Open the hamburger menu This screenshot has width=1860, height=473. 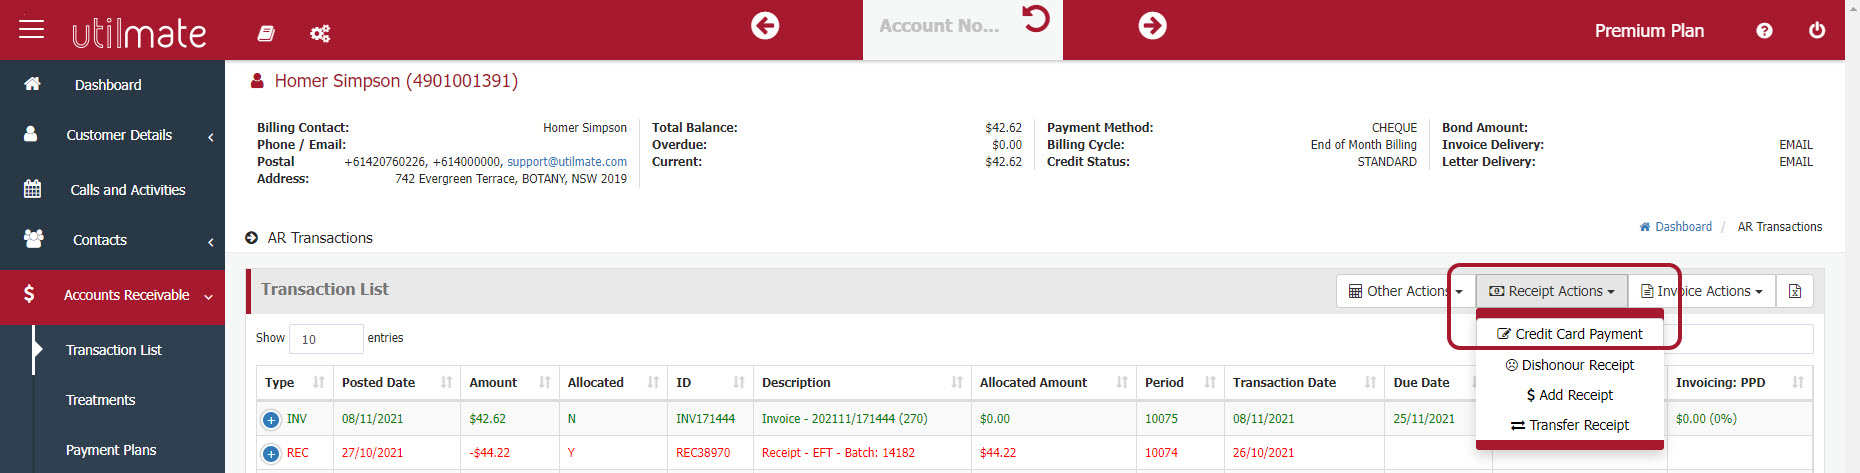tap(32, 29)
